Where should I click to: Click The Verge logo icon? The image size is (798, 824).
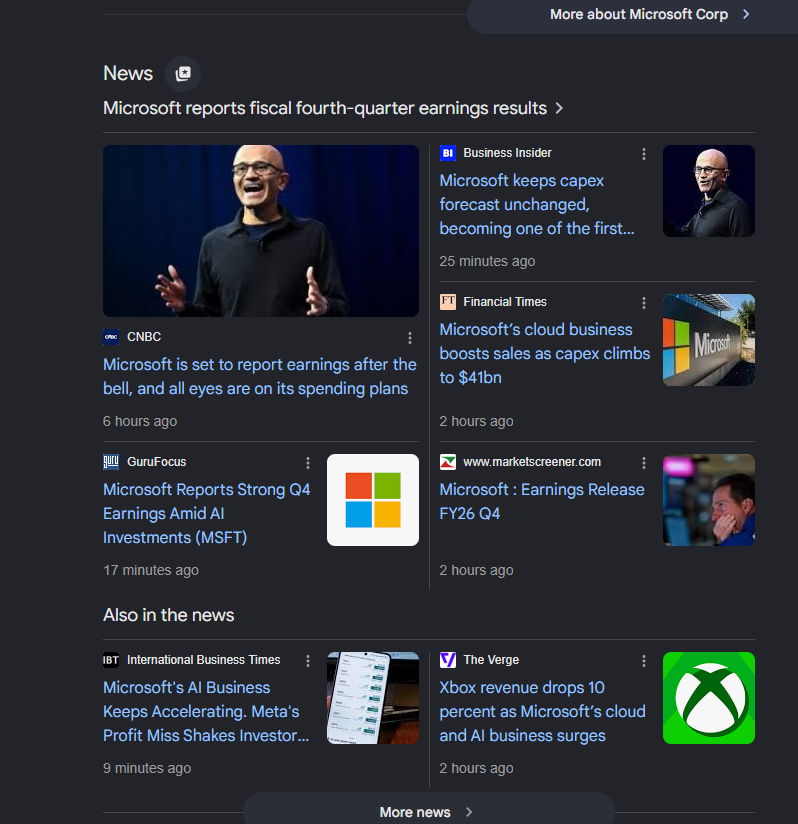pyautogui.click(x=448, y=660)
